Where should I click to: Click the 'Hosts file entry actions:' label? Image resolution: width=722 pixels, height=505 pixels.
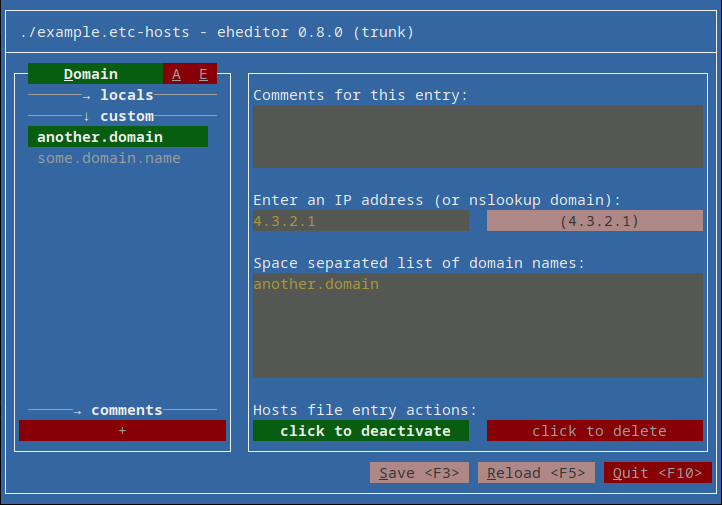(x=365, y=410)
